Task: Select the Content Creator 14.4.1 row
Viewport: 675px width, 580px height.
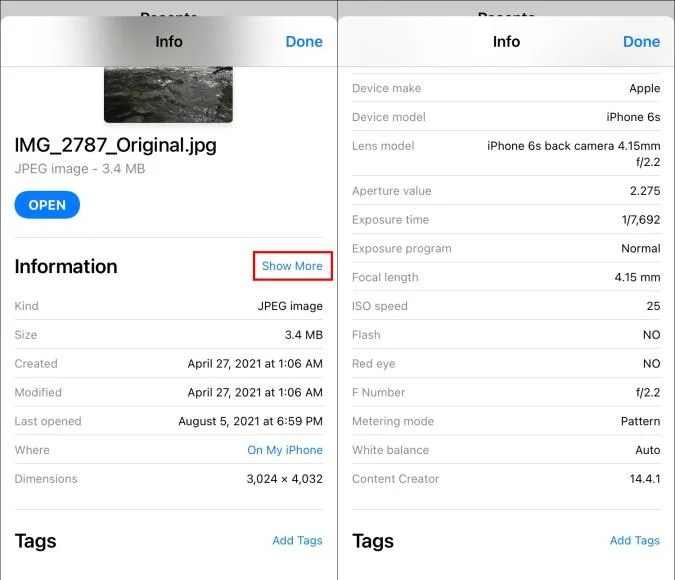Action: (x=506, y=479)
